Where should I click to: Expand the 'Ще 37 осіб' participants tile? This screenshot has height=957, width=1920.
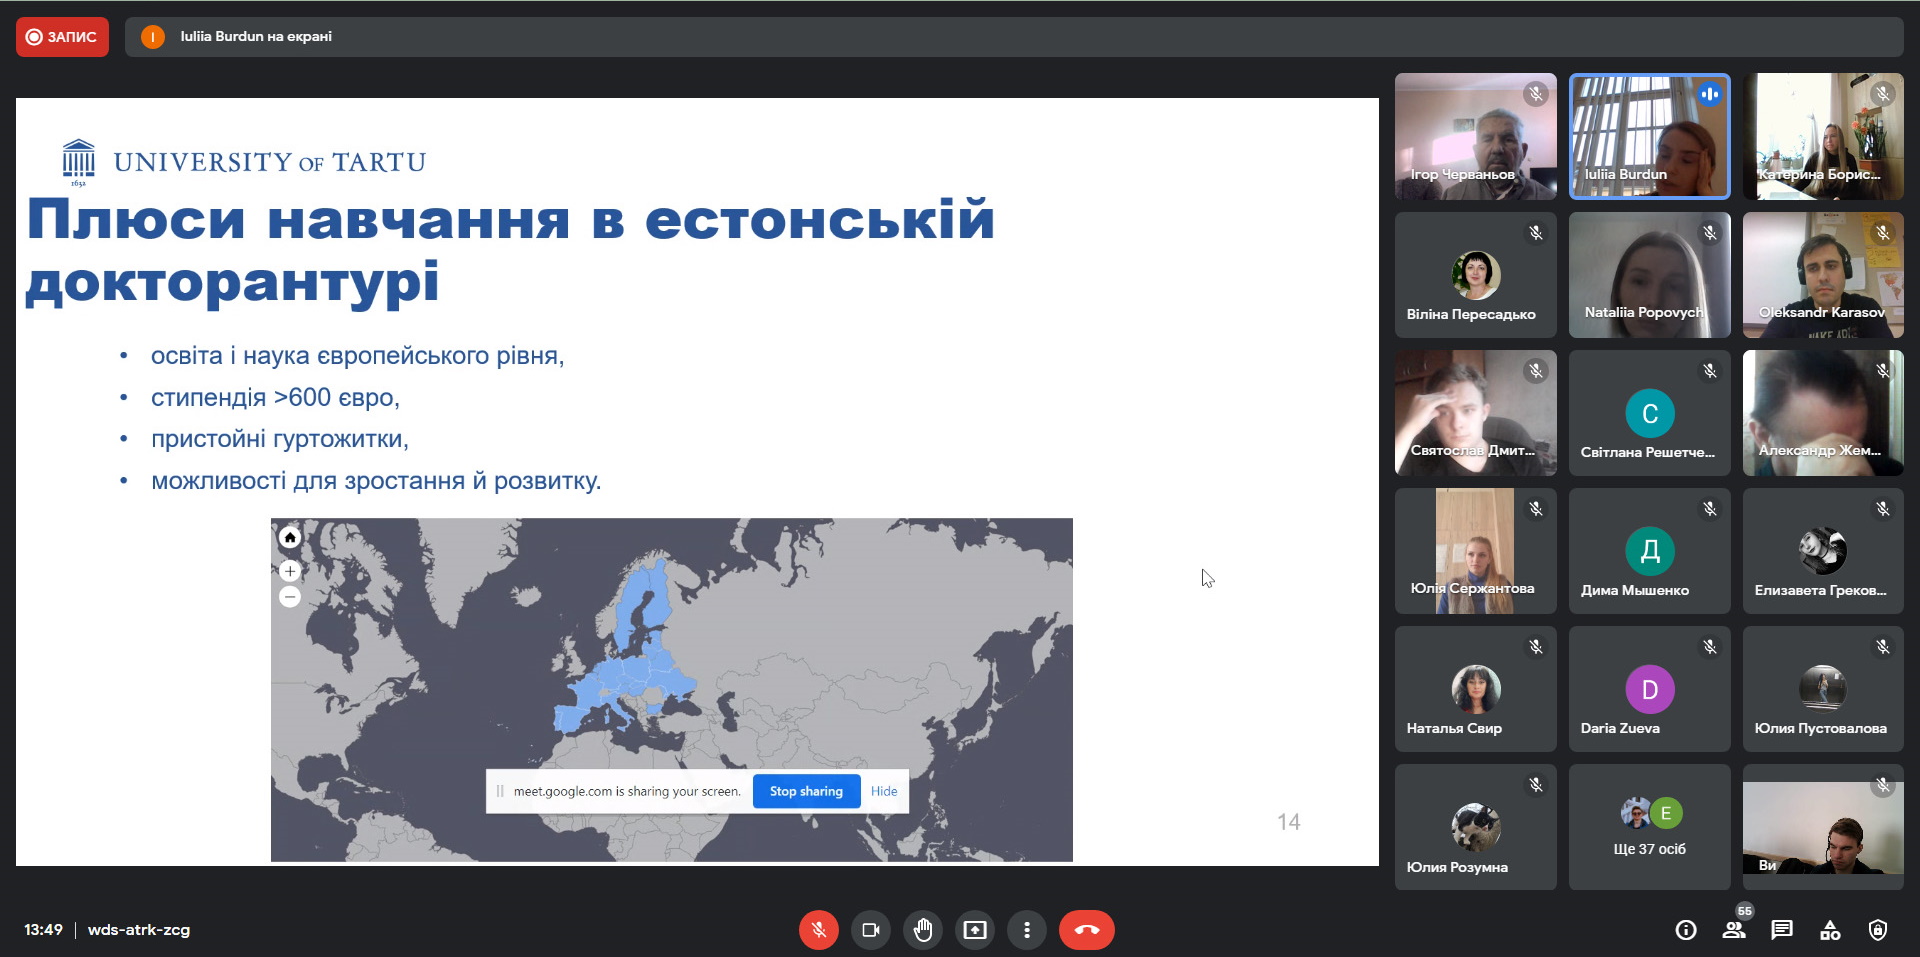coord(1649,828)
